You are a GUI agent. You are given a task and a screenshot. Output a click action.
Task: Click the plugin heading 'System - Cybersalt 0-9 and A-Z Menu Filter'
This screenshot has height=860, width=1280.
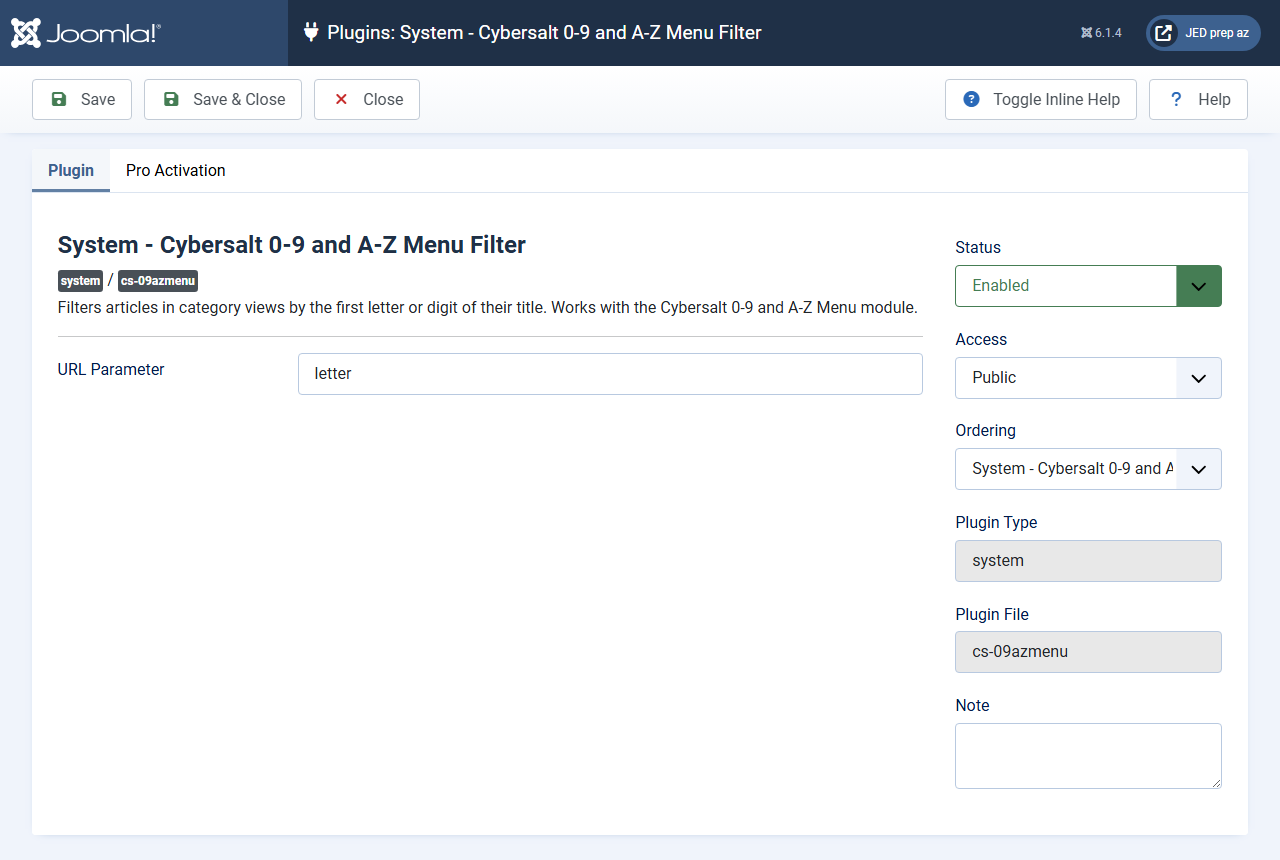point(292,245)
